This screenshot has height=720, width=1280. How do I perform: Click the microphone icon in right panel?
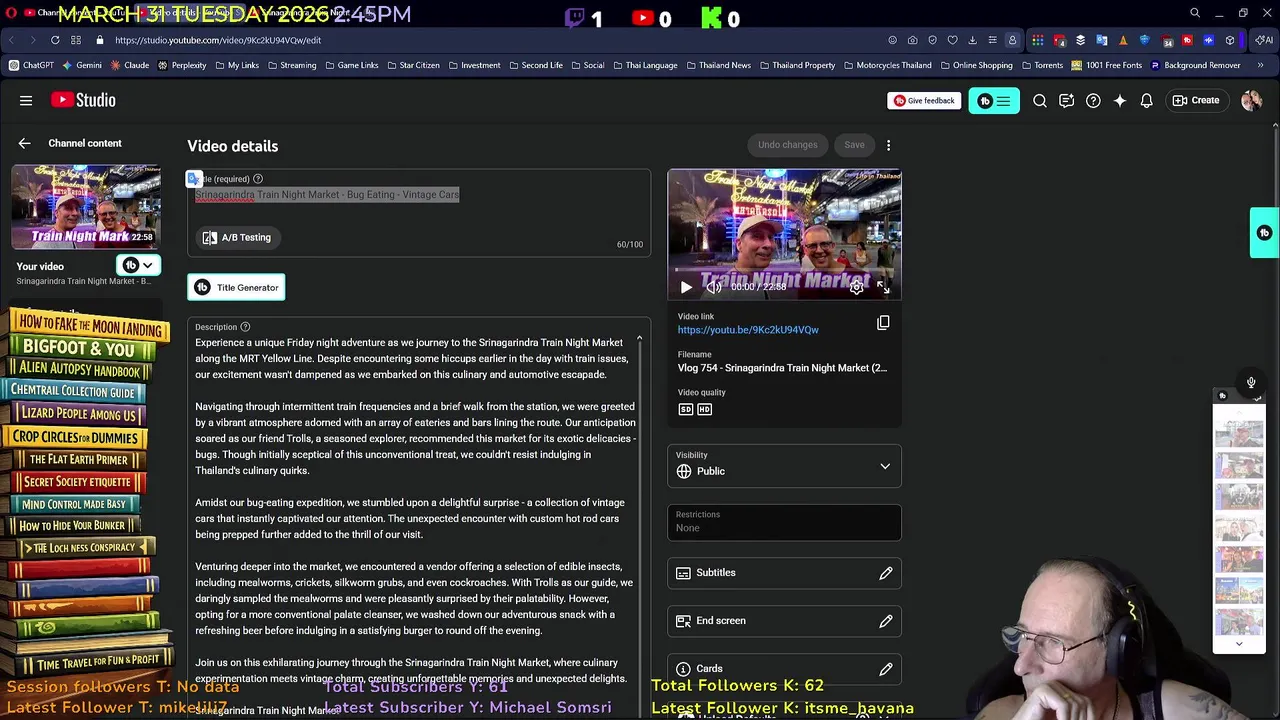coord(1251,382)
